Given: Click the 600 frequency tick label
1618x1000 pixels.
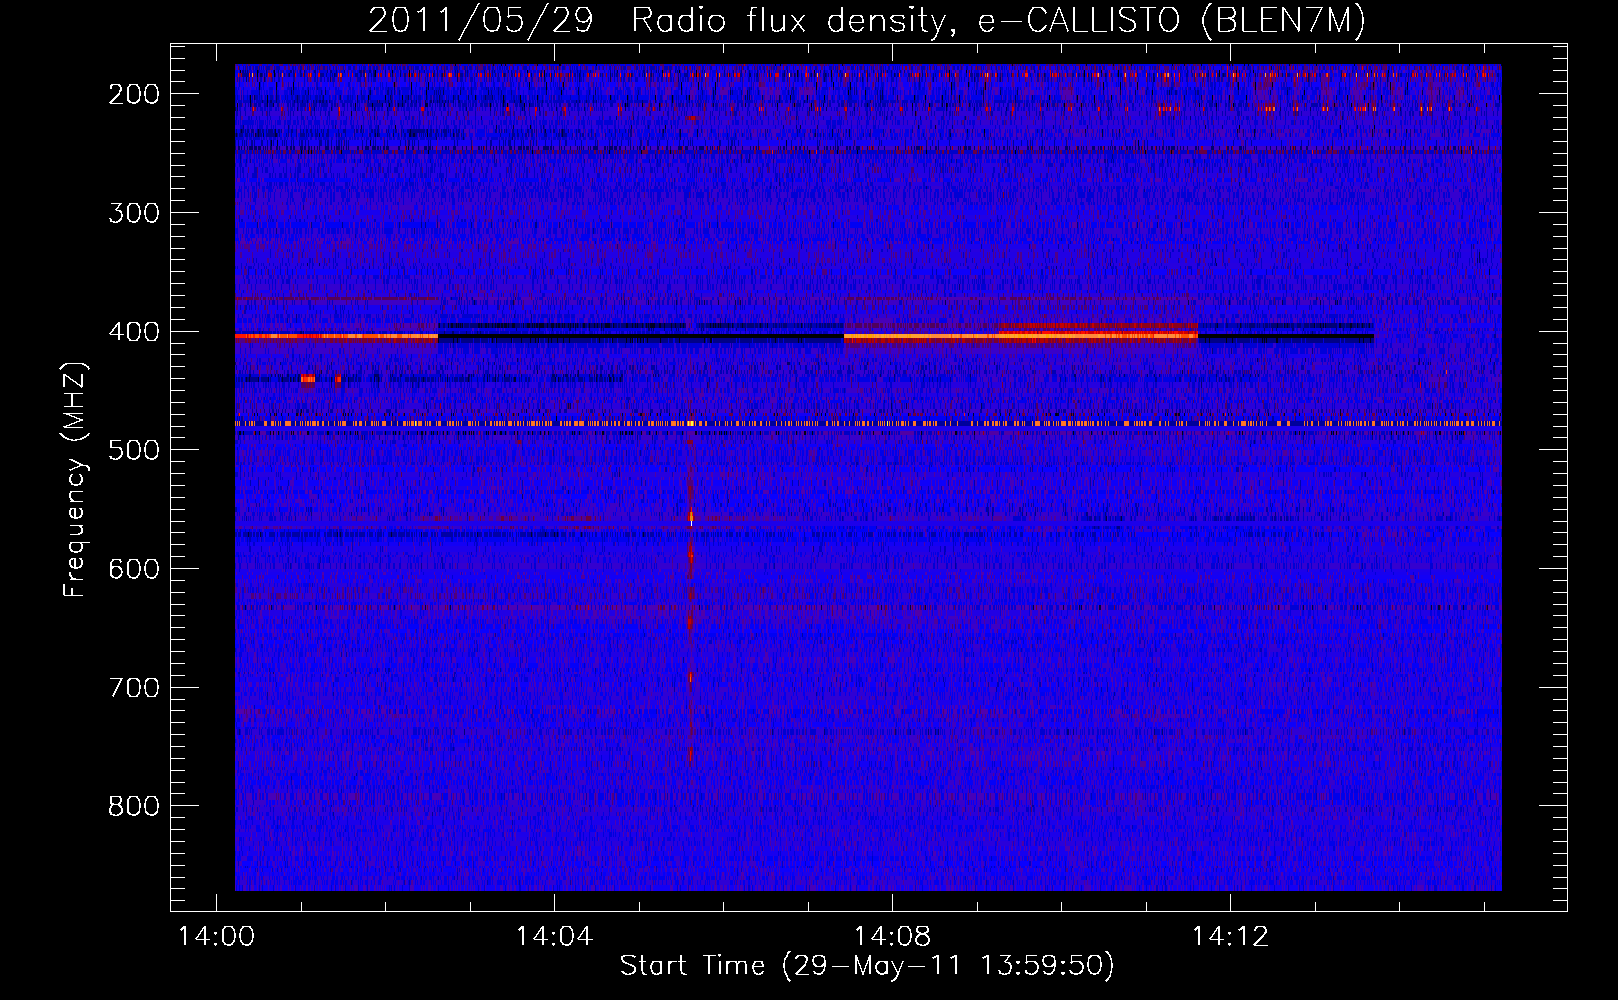Looking at the screenshot, I should [134, 569].
